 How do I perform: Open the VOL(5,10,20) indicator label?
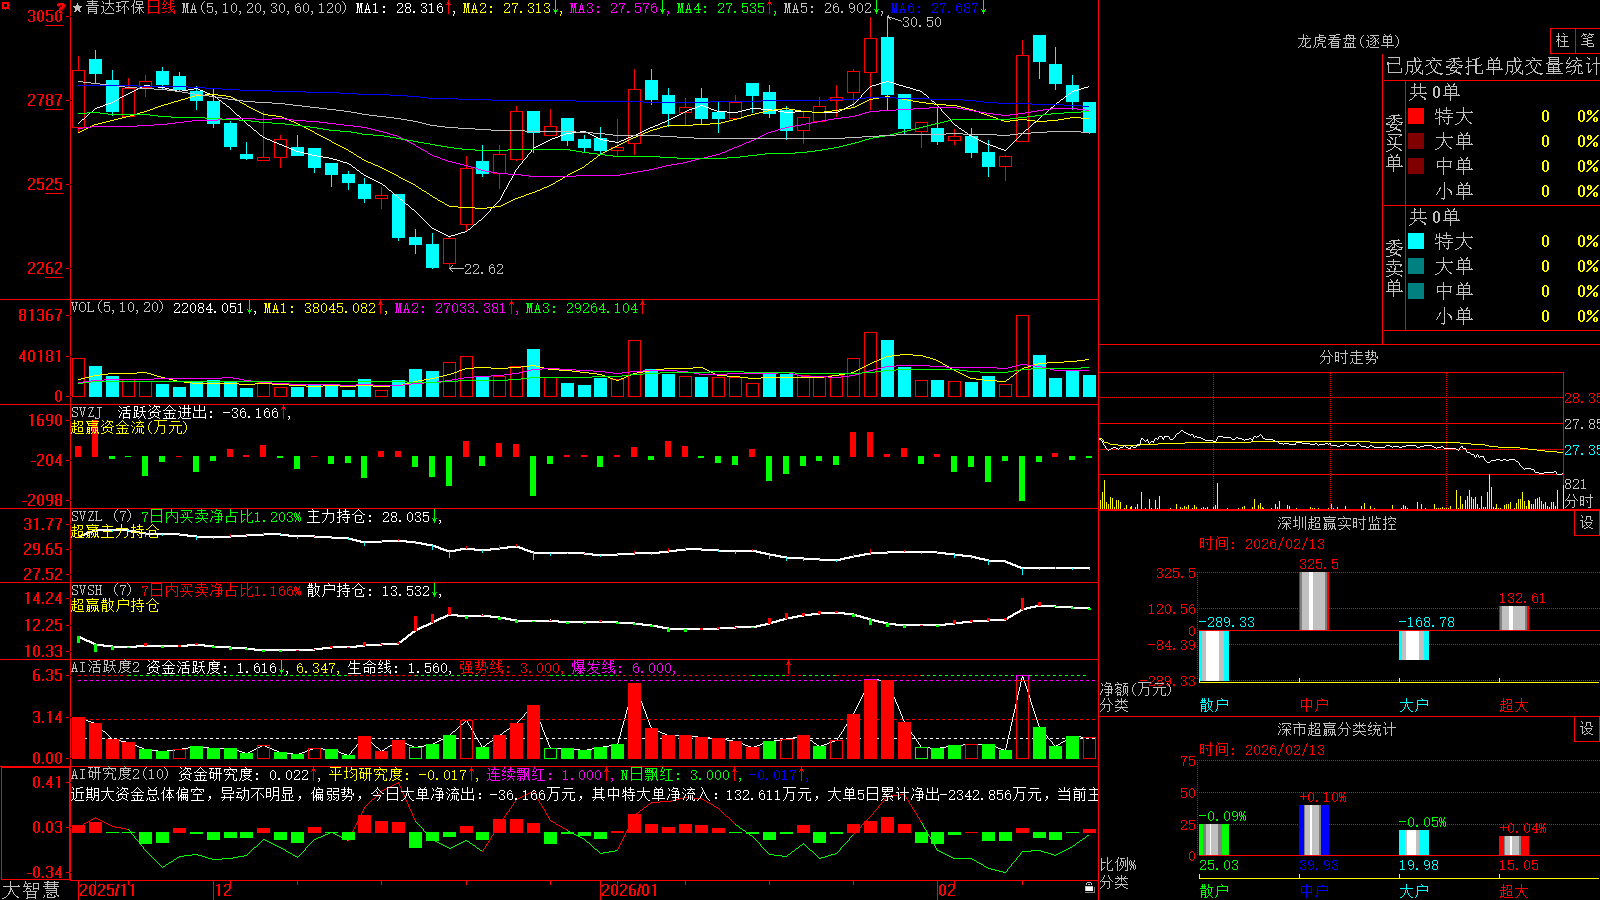pos(117,307)
